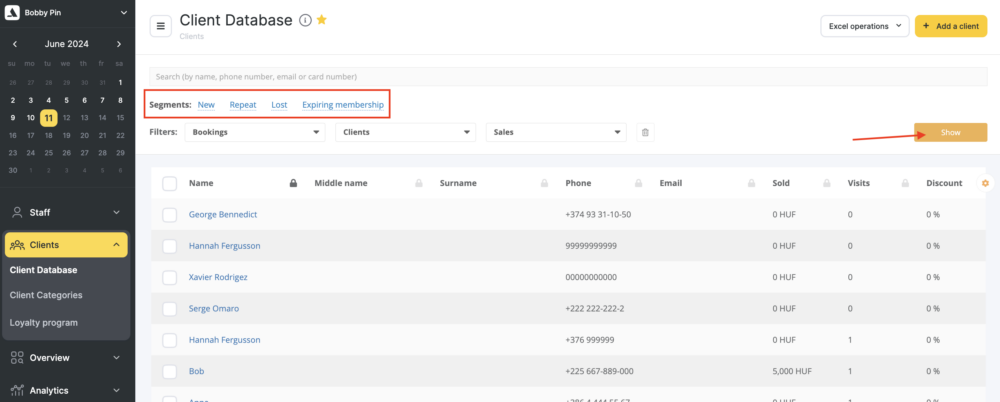
Task: Toggle the yellow favorite star
Action: tap(322, 20)
